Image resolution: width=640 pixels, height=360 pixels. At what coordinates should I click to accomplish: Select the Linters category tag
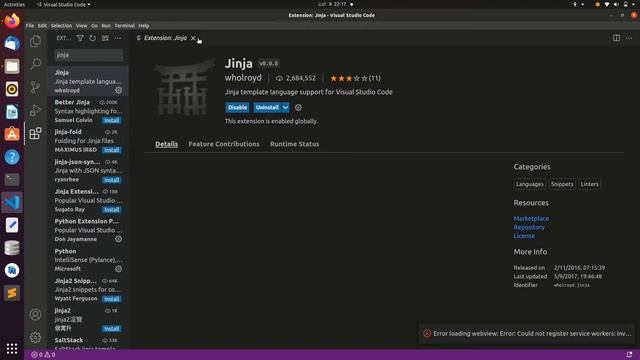pos(589,184)
